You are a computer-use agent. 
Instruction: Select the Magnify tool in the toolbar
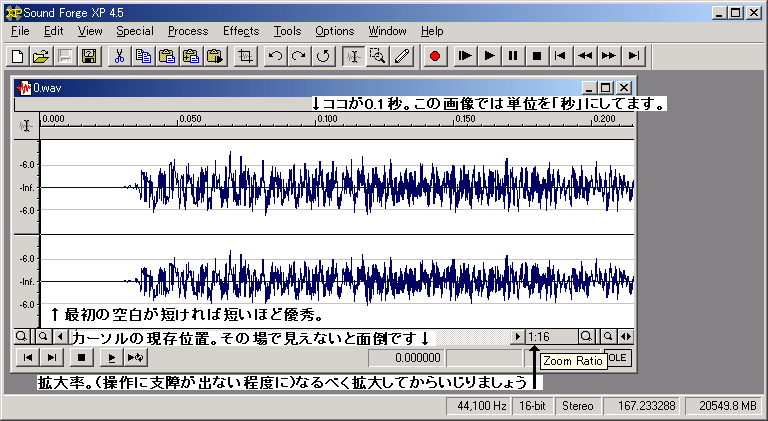click(377, 56)
